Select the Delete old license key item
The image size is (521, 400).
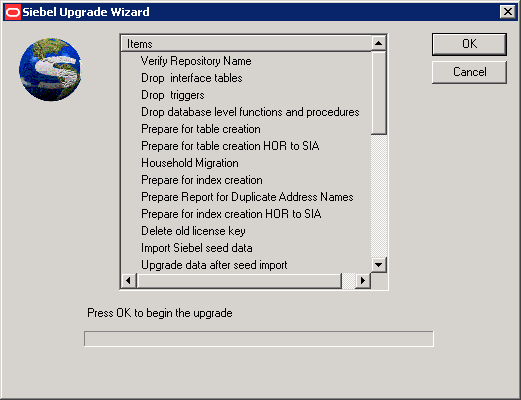193,231
